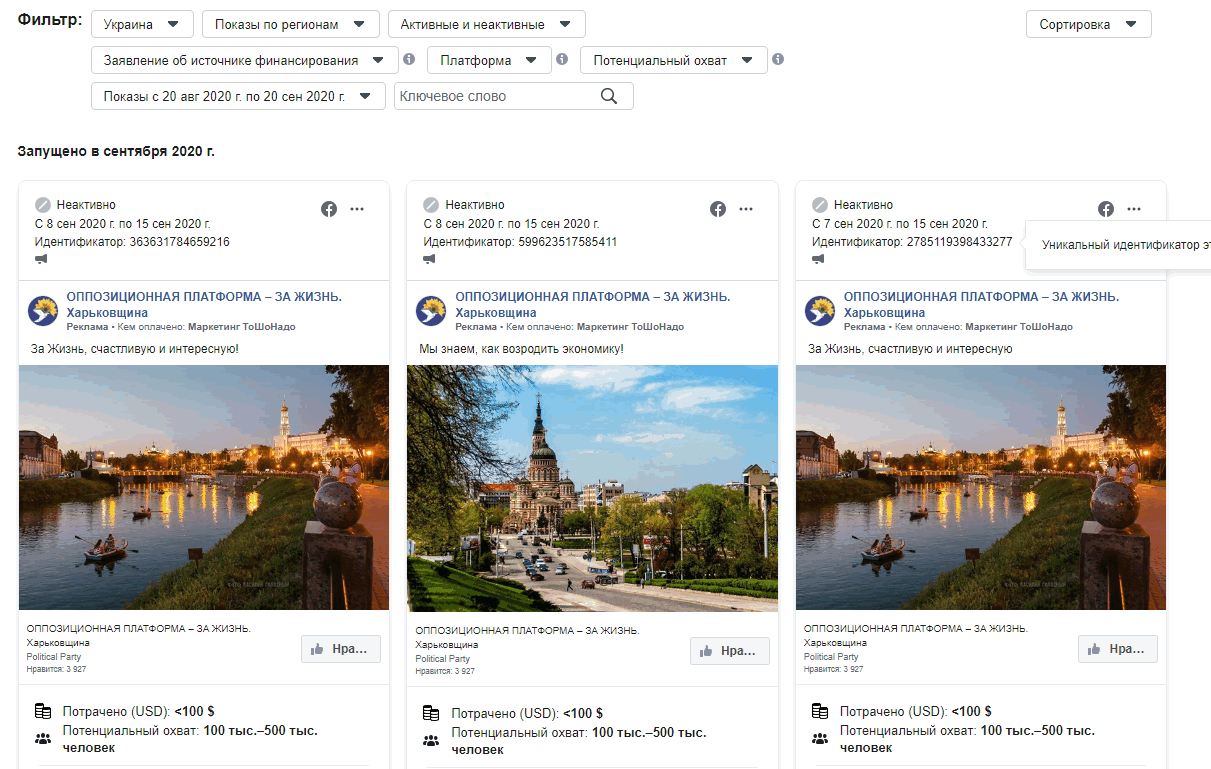Open Активные и неактивные status filter
The width and height of the screenshot is (1211, 769).
pos(486,24)
